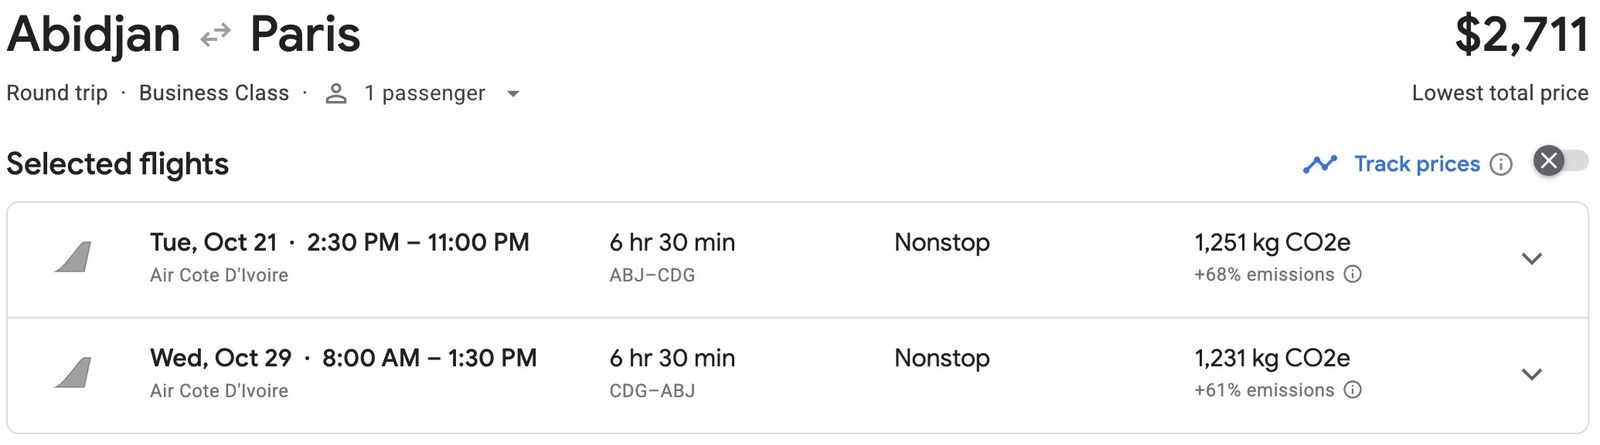
Task: Click the Track prices link
Action: pos(1417,164)
